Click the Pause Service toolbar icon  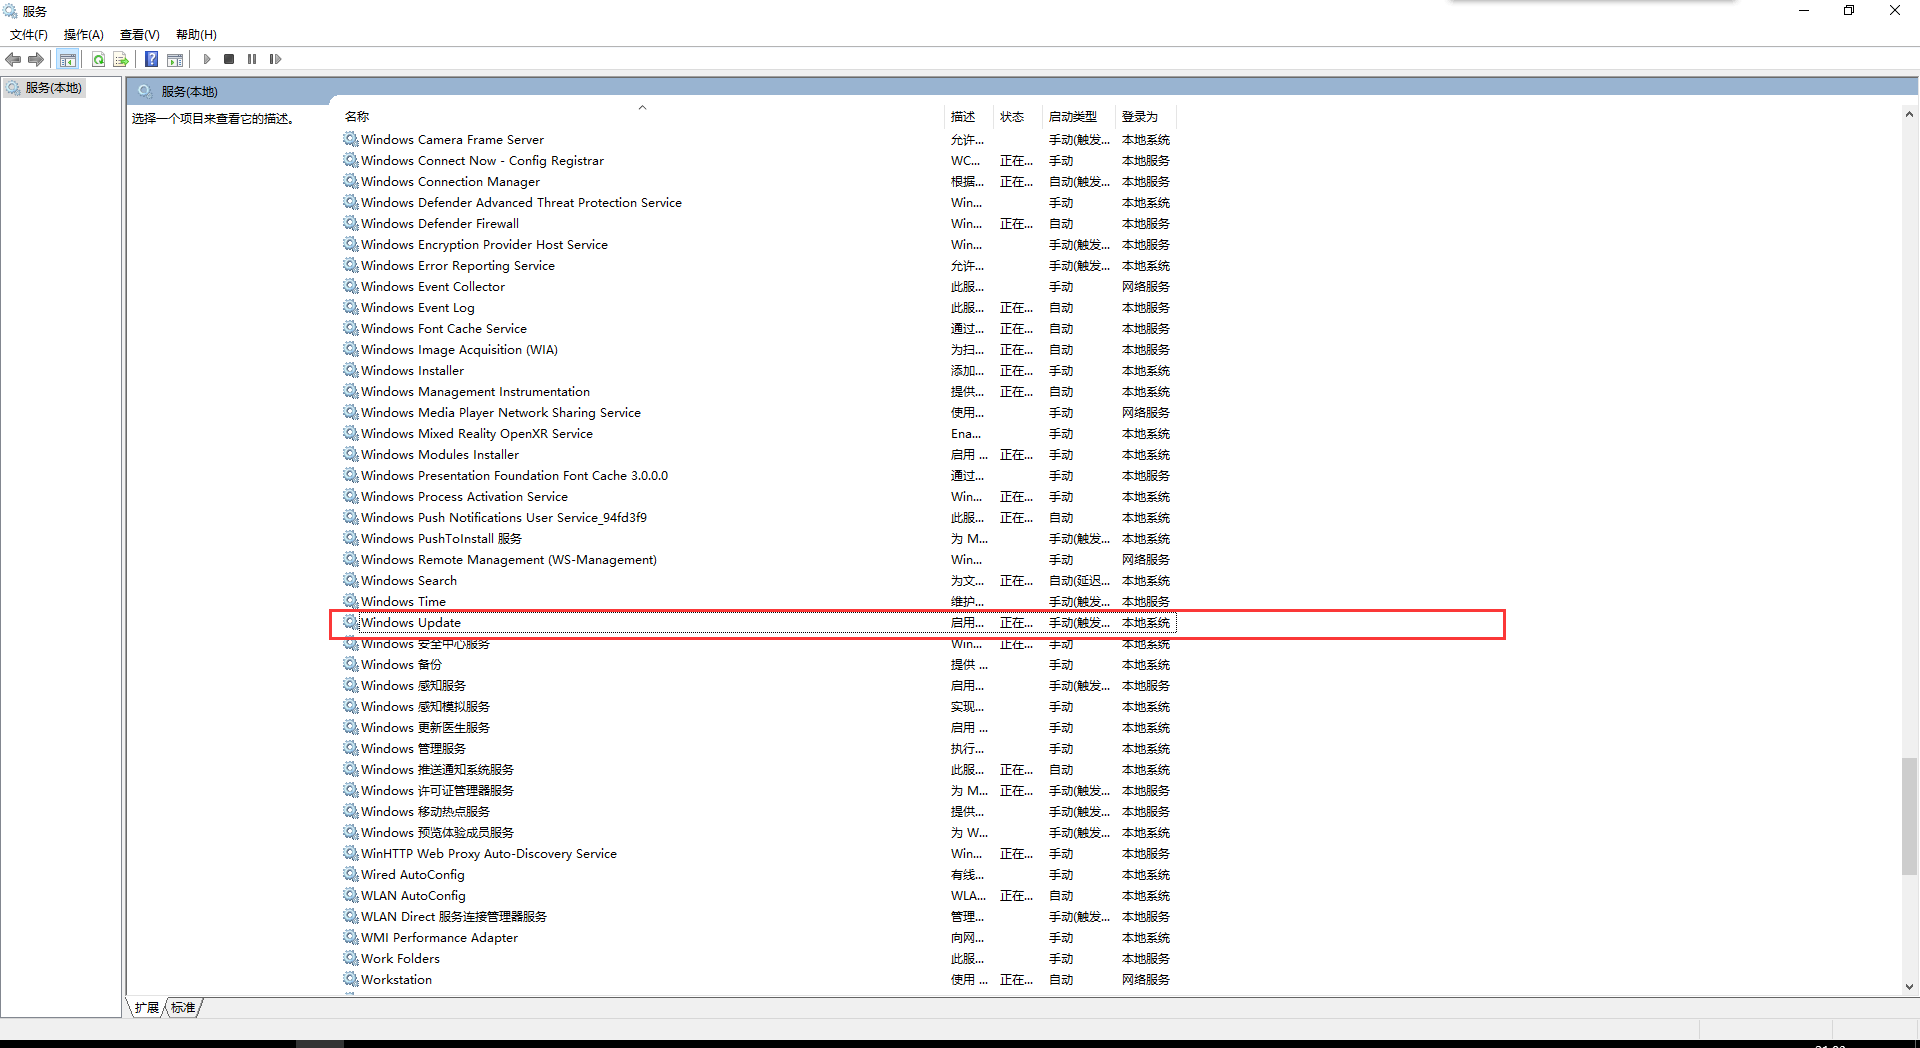pos(252,59)
